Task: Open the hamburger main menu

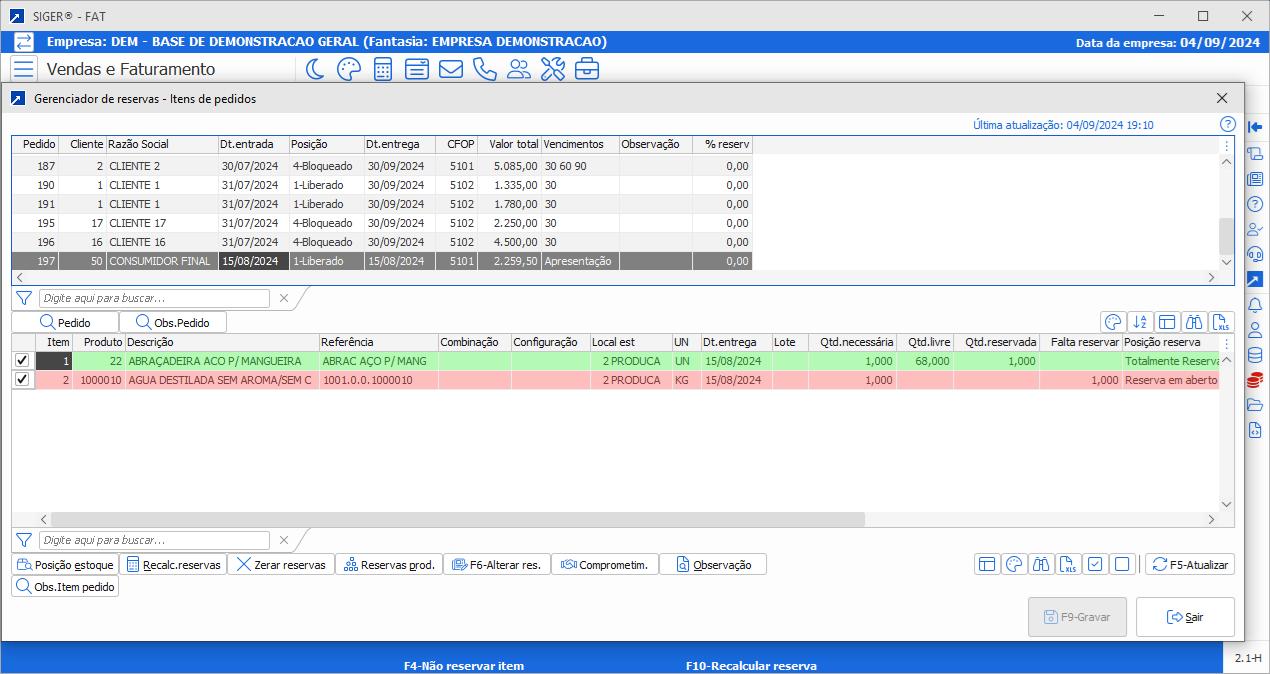Action: pos(23,69)
